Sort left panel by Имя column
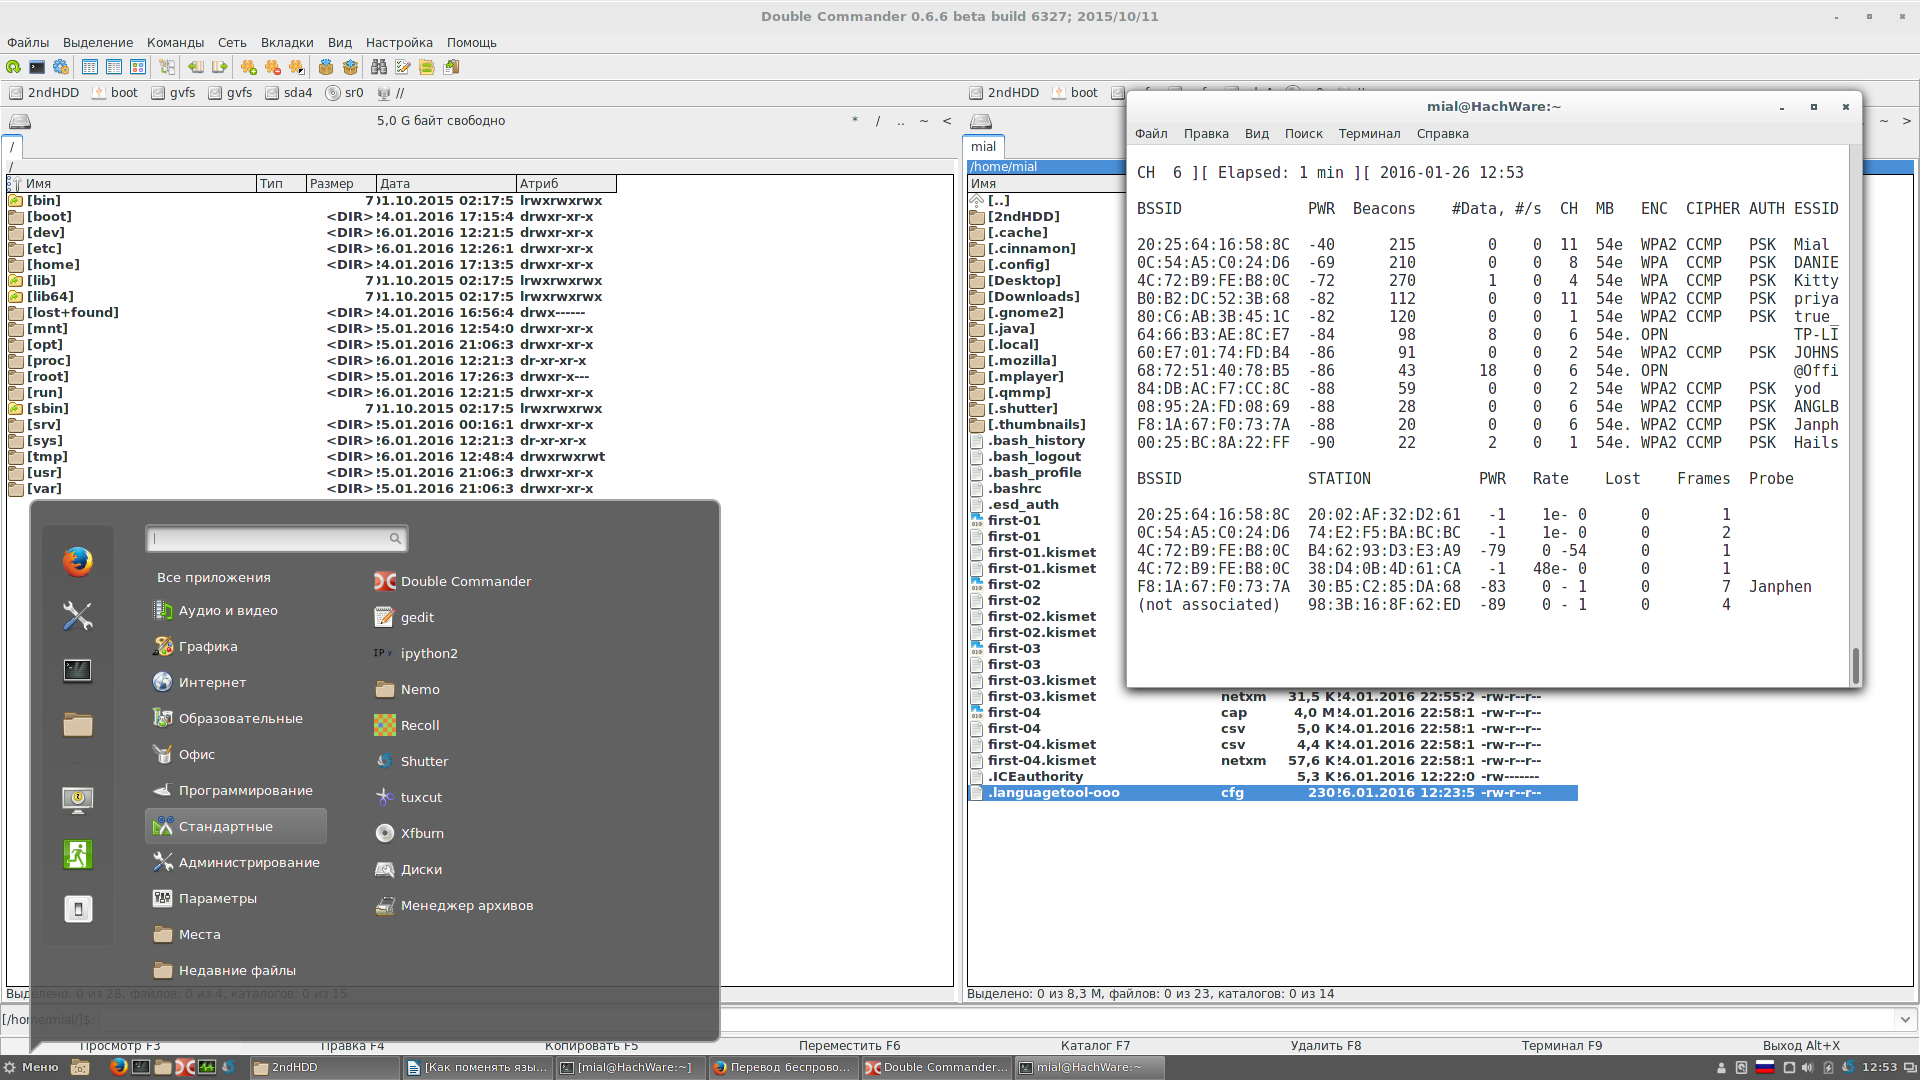Viewport: 1920px width, 1080px height. tap(132, 184)
